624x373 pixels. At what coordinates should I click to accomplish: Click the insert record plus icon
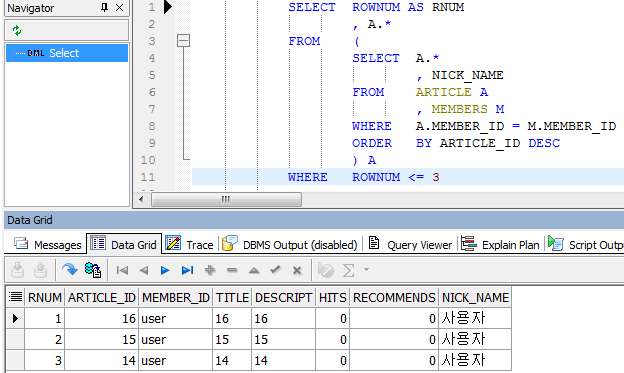(x=210, y=270)
